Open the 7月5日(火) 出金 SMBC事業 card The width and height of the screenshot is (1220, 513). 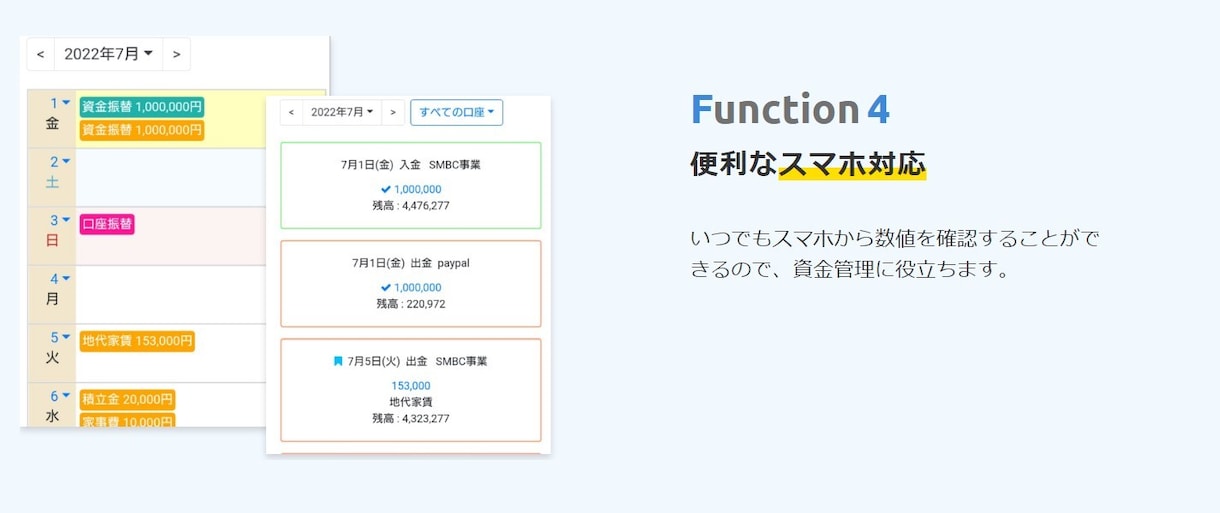[411, 390]
